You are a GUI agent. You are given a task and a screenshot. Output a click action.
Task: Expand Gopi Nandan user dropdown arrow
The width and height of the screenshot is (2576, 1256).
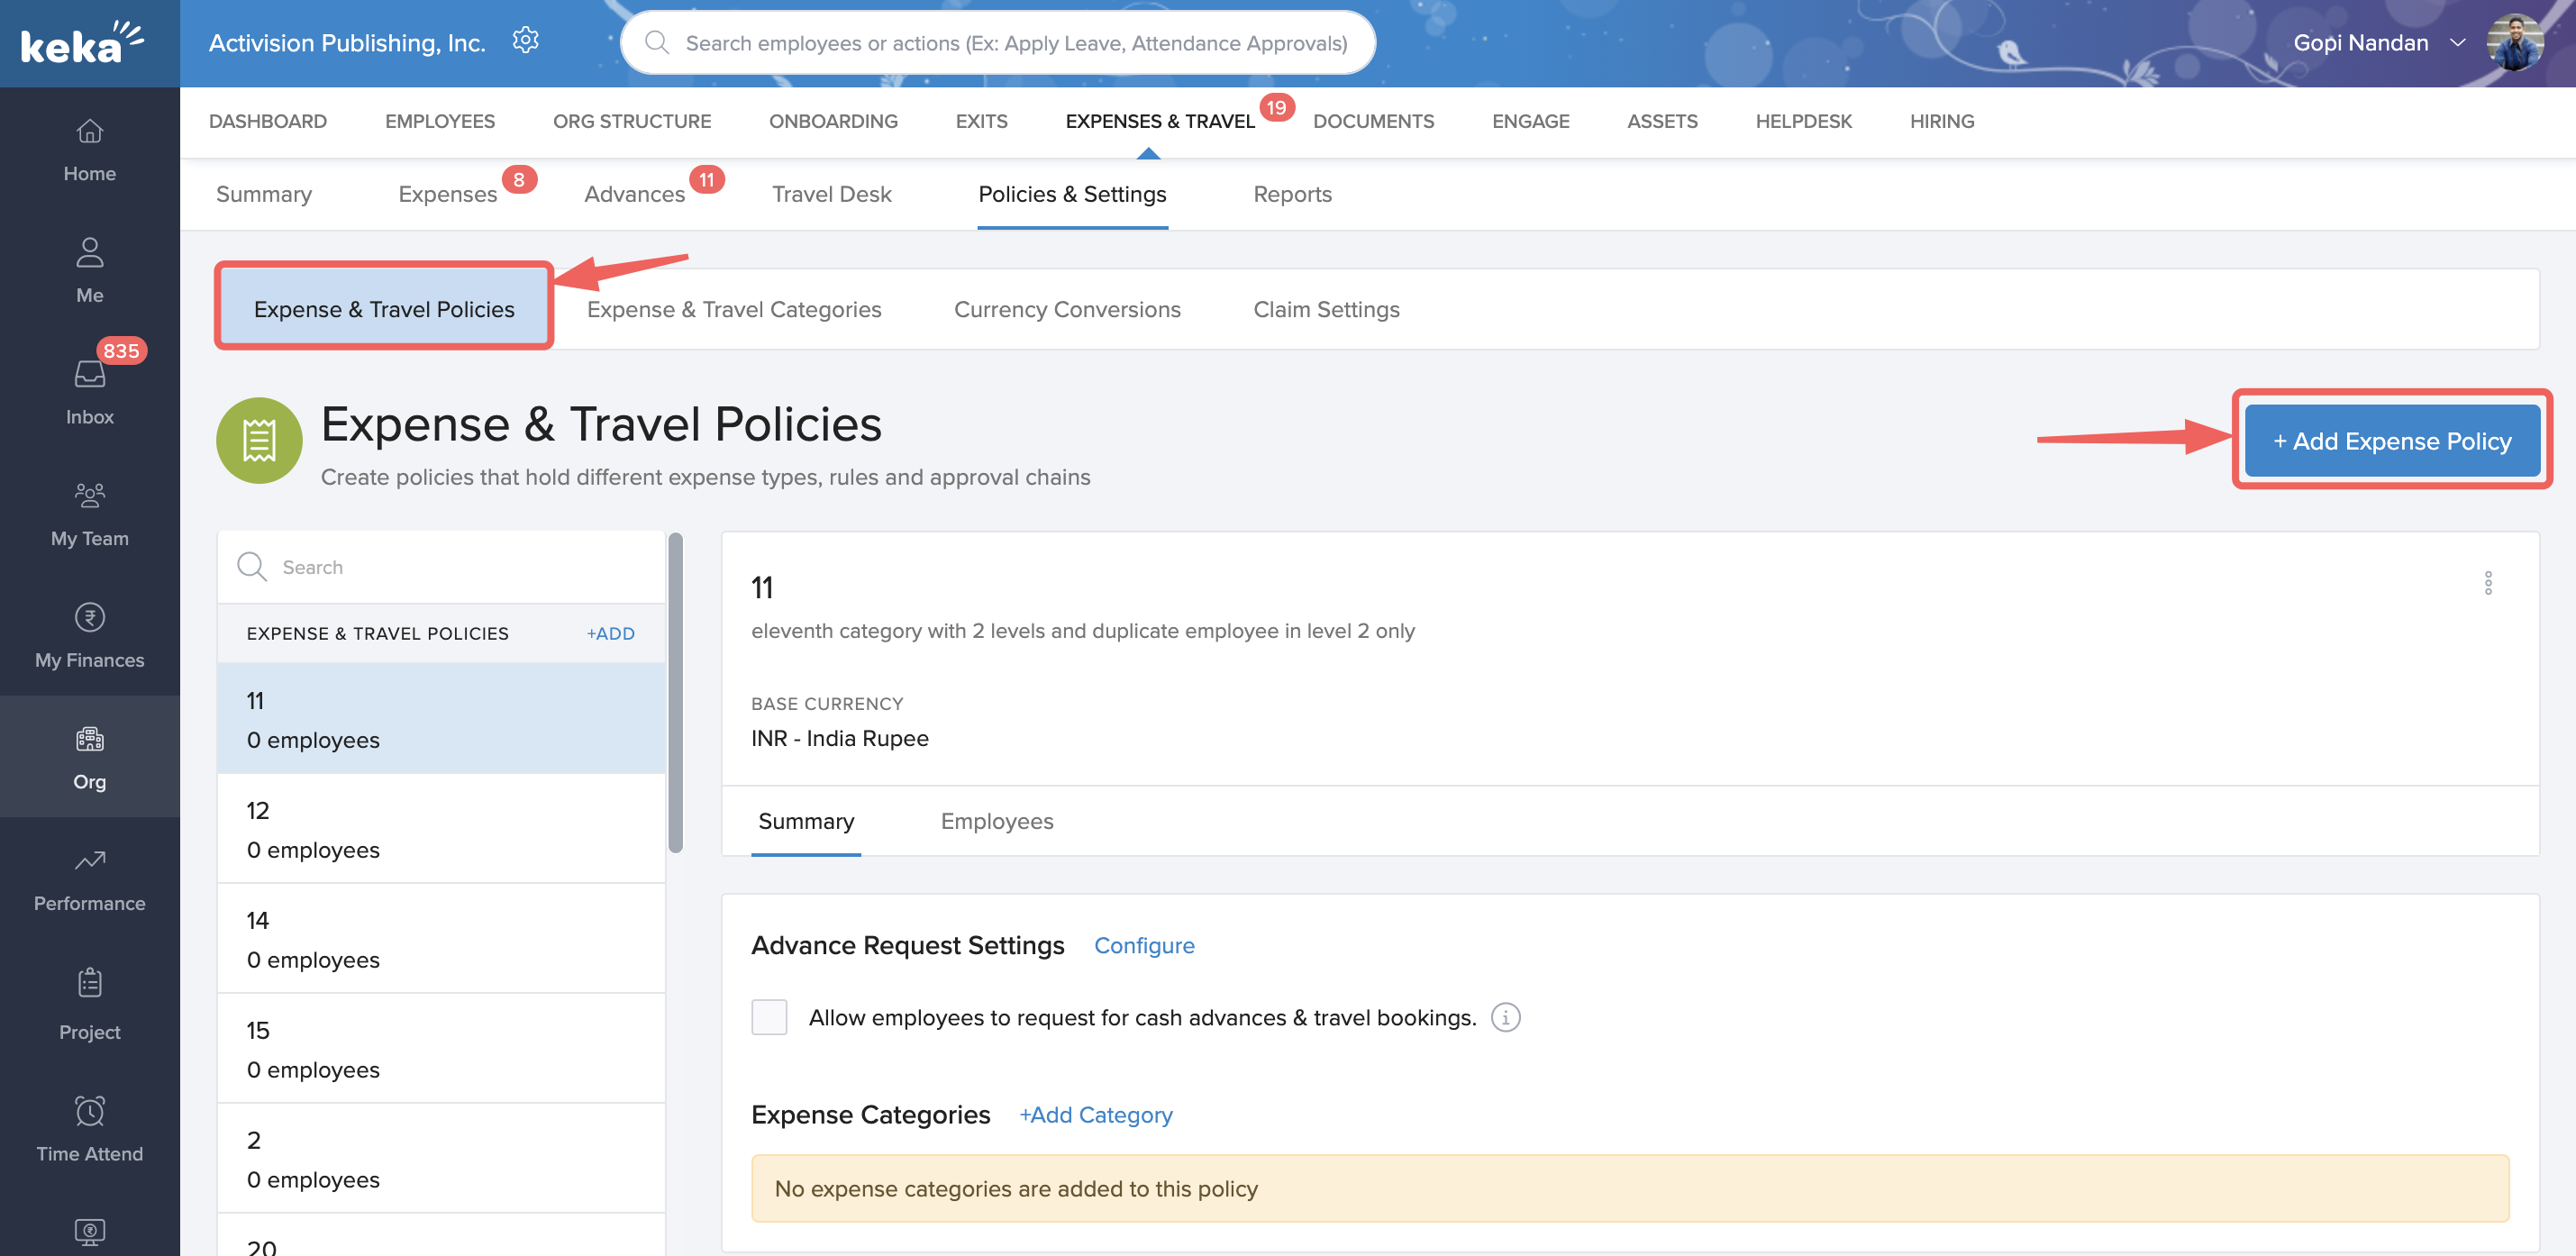[2457, 43]
